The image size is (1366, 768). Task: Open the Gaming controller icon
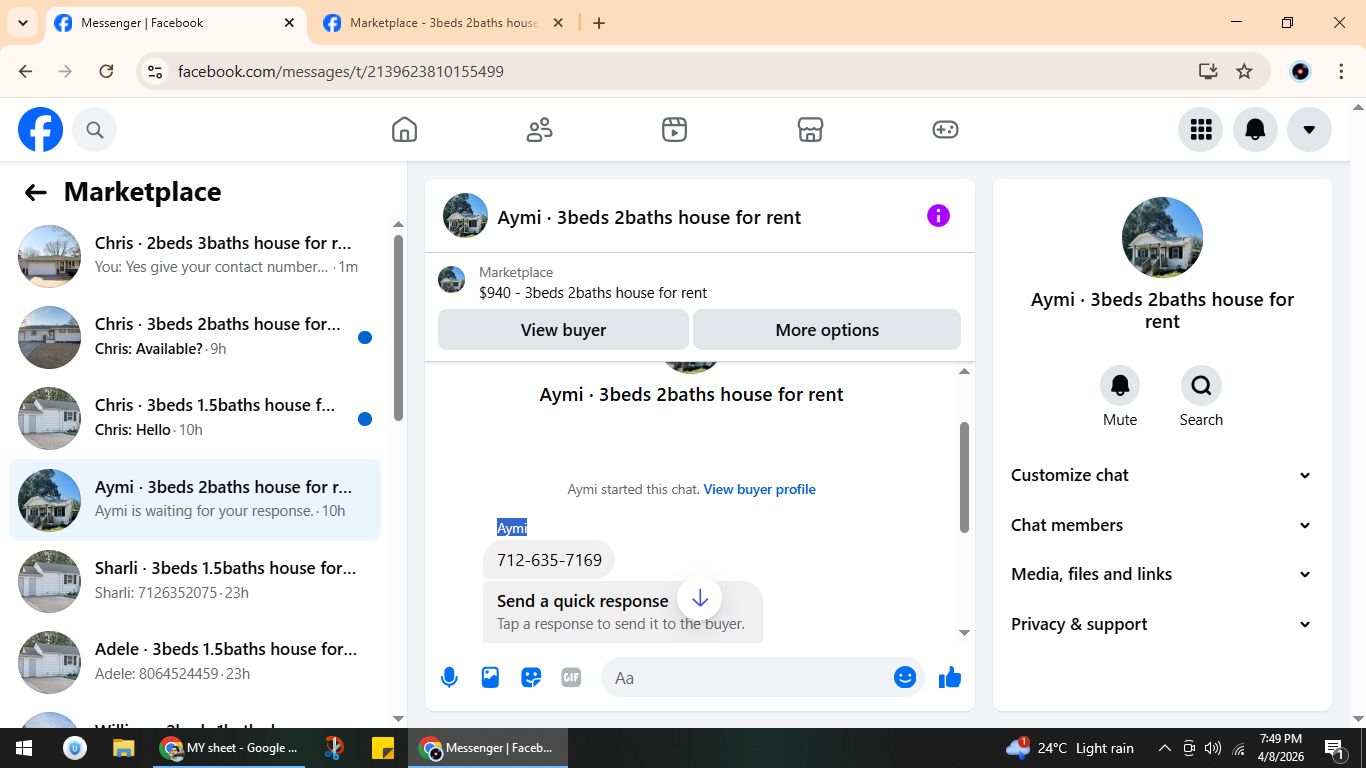point(945,130)
